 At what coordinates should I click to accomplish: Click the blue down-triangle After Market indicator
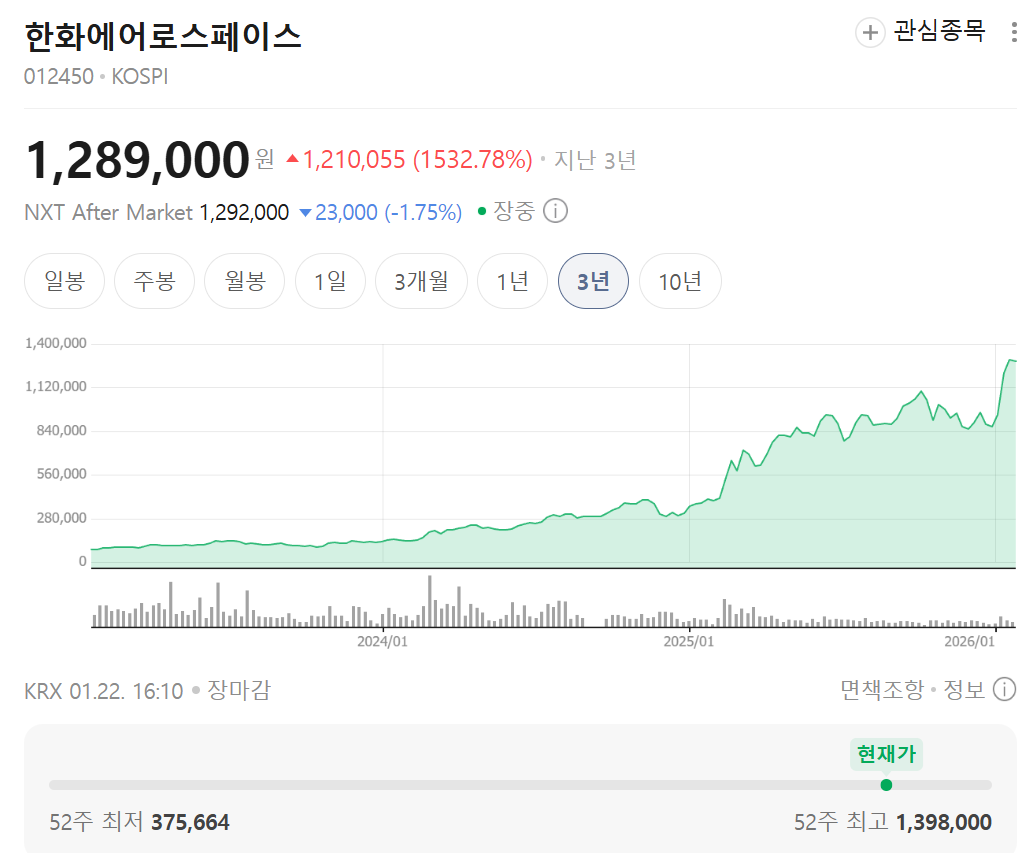point(306,213)
